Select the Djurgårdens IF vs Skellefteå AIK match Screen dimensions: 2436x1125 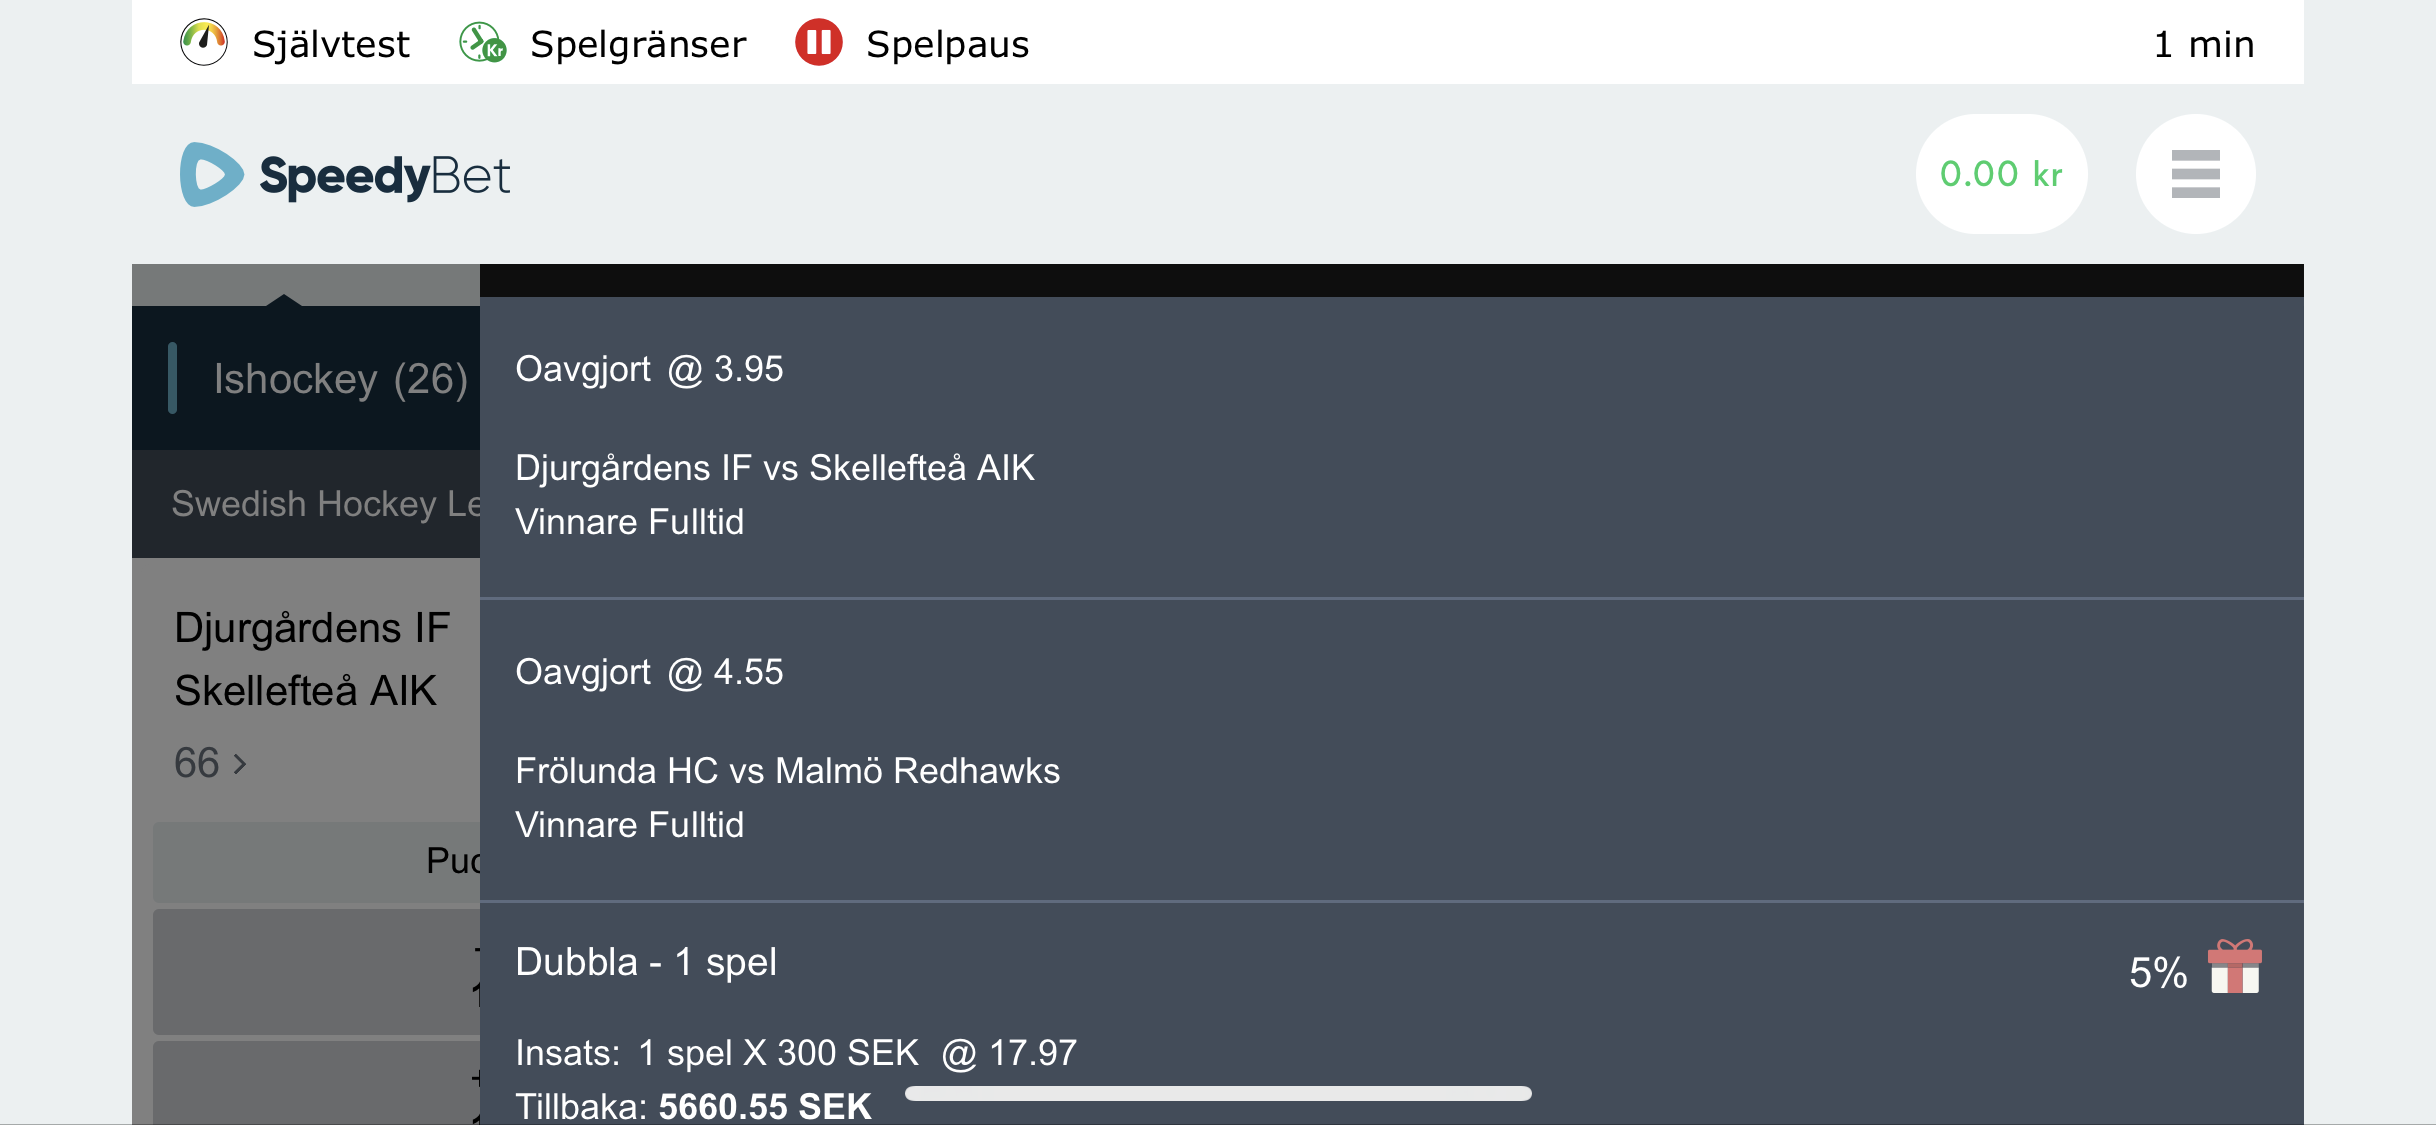312,659
